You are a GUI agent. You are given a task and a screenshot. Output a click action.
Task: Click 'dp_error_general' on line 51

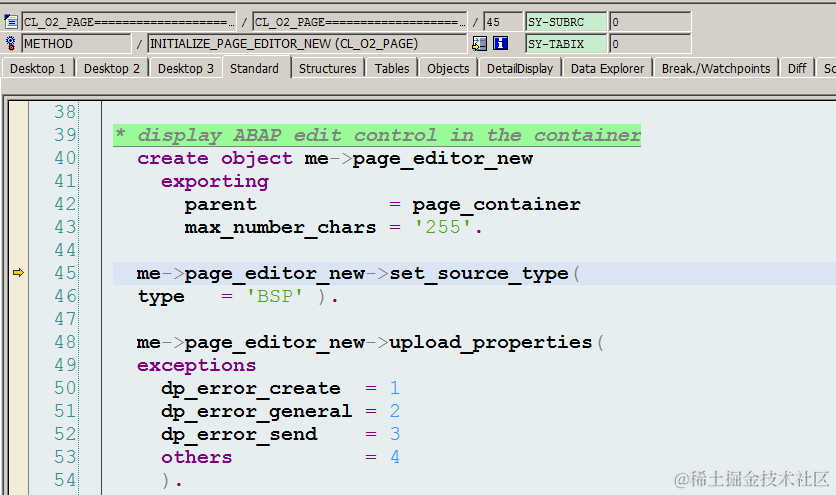tap(256, 411)
